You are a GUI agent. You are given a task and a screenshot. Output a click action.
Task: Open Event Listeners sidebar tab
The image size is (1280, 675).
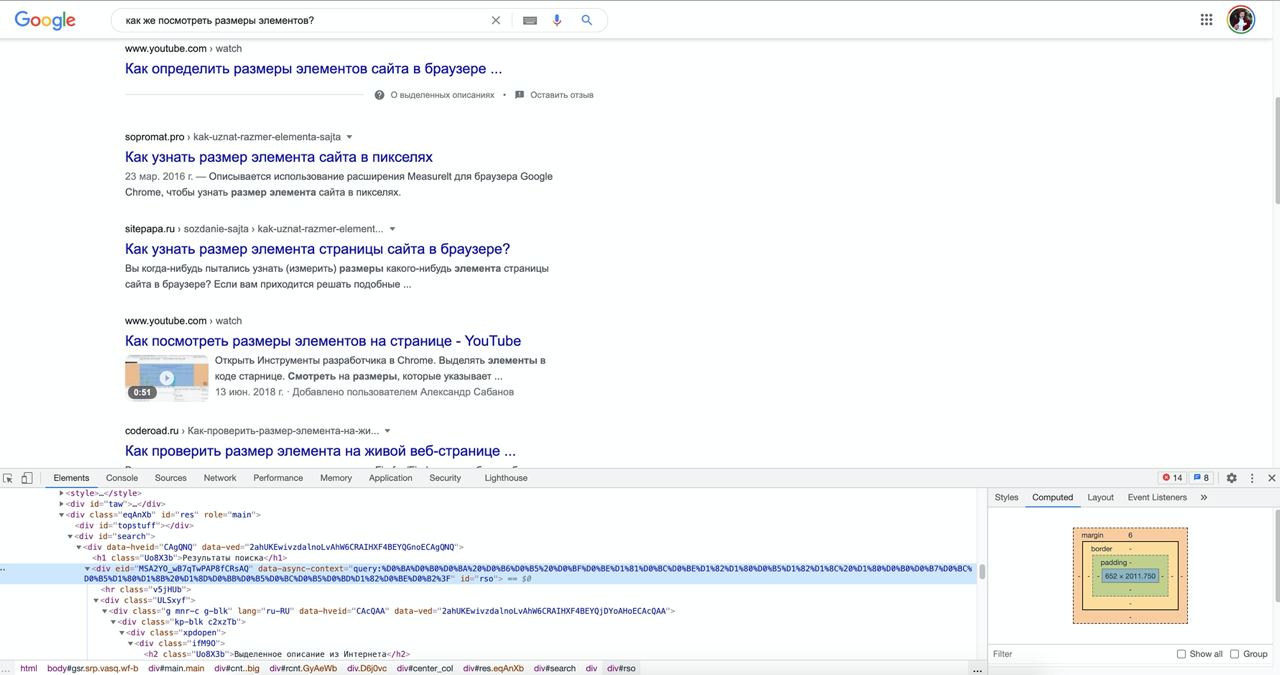[1157, 497]
